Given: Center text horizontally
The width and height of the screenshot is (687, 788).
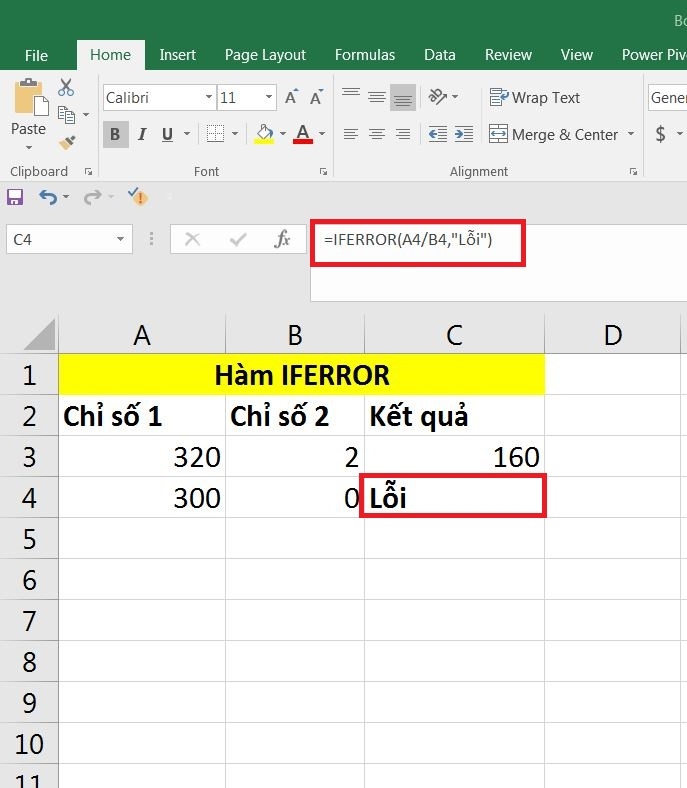Looking at the screenshot, I should 376,134.
